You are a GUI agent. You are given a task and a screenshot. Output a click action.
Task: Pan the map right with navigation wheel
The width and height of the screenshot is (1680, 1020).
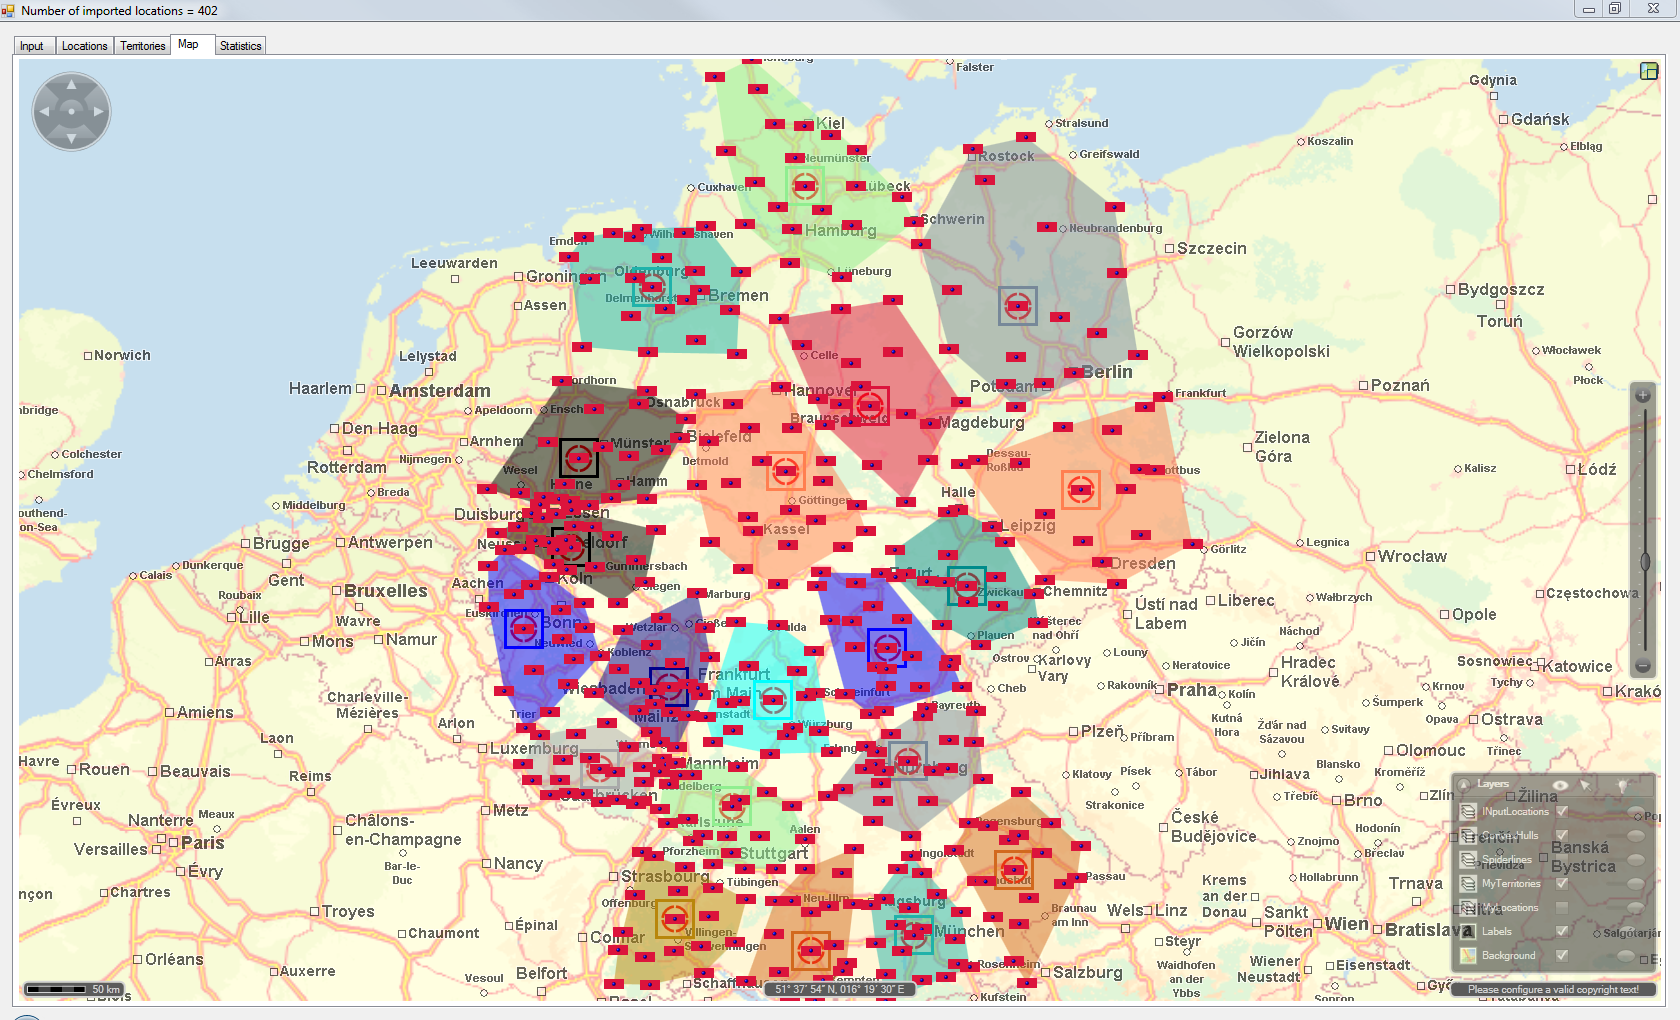point(98,111)
